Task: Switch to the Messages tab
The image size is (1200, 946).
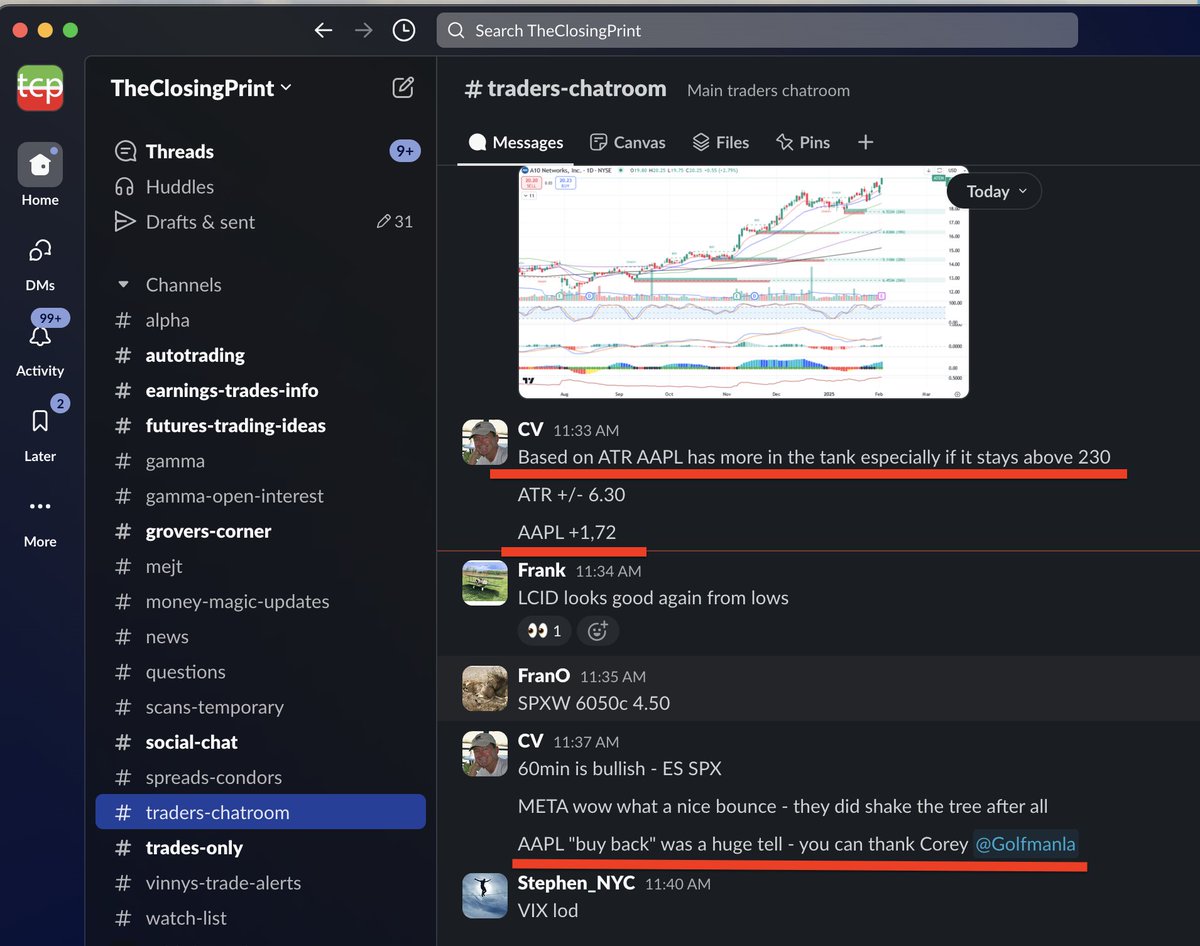Action: coord(517,142)
